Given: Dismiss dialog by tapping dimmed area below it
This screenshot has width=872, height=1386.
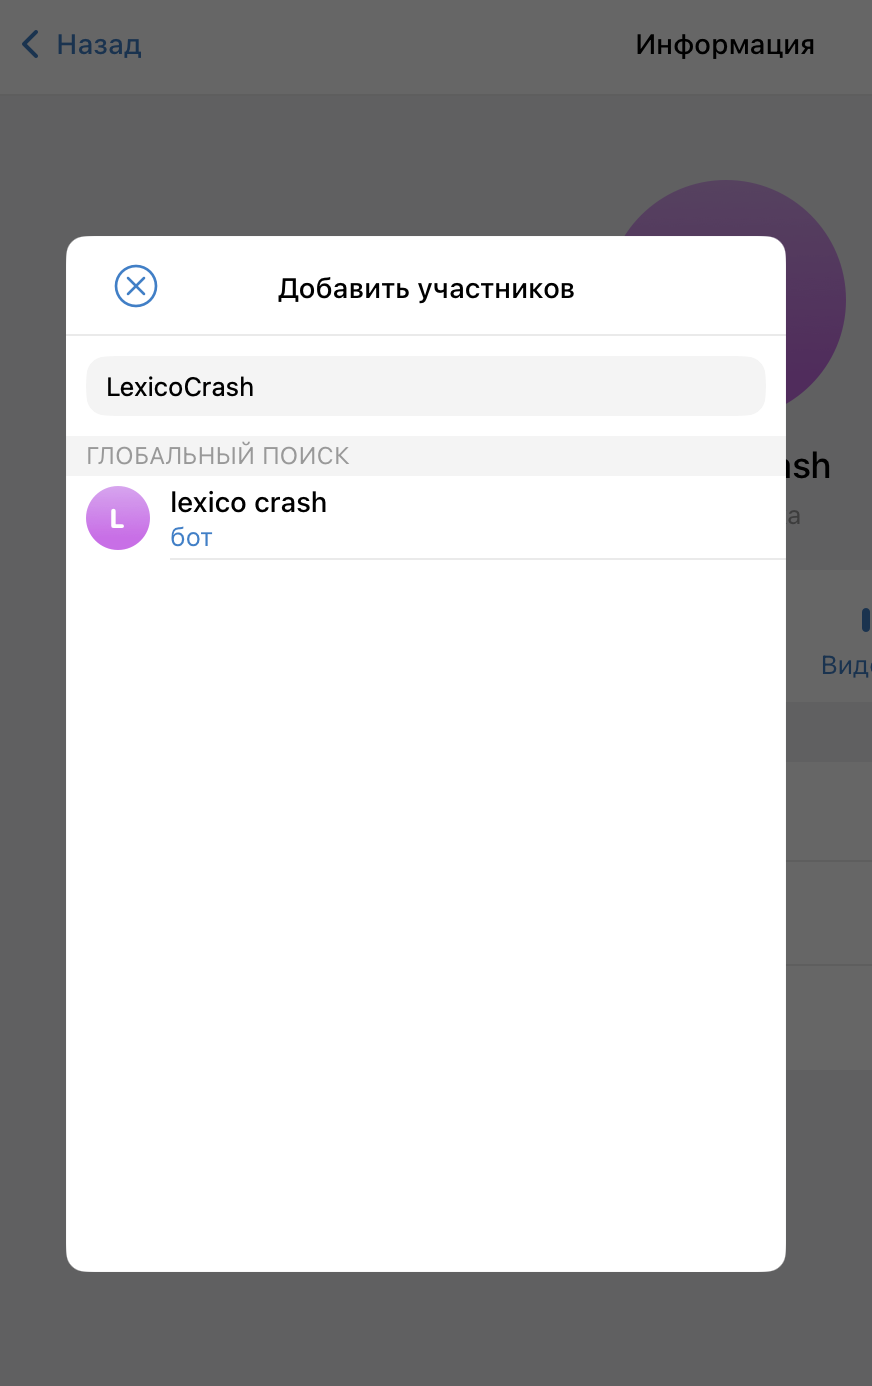Looking at the screenshot, I should [x=436, y=1329].
